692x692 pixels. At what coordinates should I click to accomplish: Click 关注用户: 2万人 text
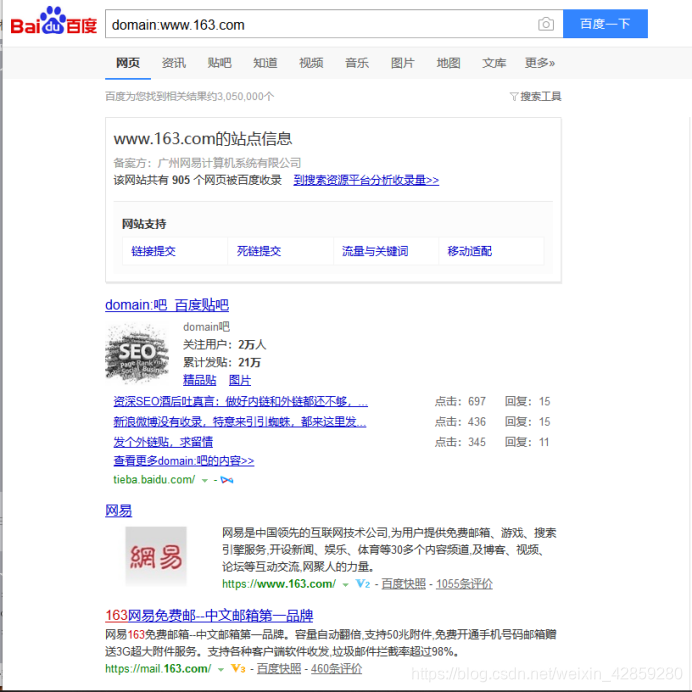pyautogui.click(x=225, y=344)
